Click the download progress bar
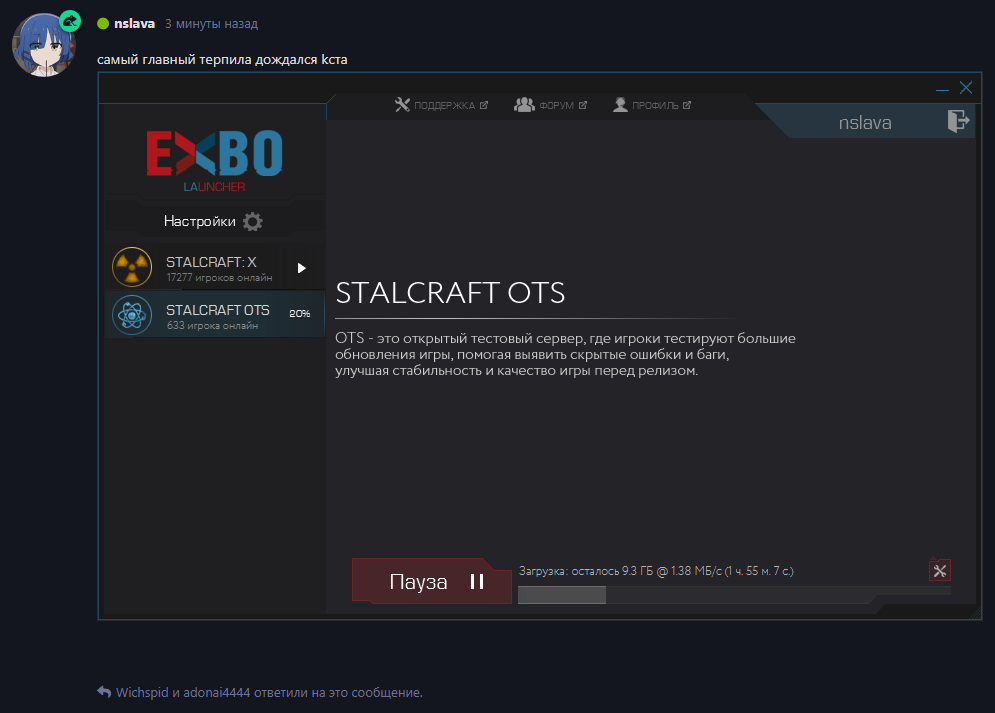995x713 pixels. point(734,595)
